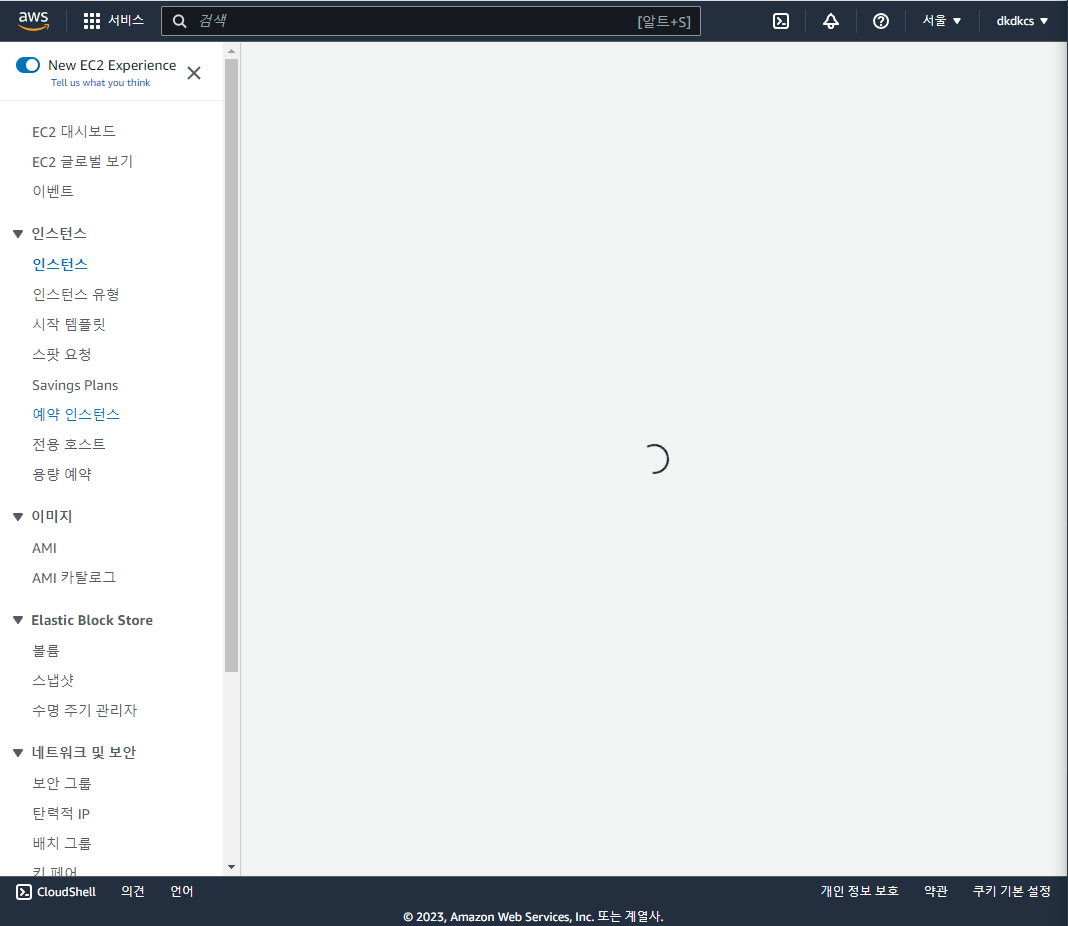This screenshot has width=1068, height=926.
Task: Focus the 검색 search field
Action: (430, 21)
